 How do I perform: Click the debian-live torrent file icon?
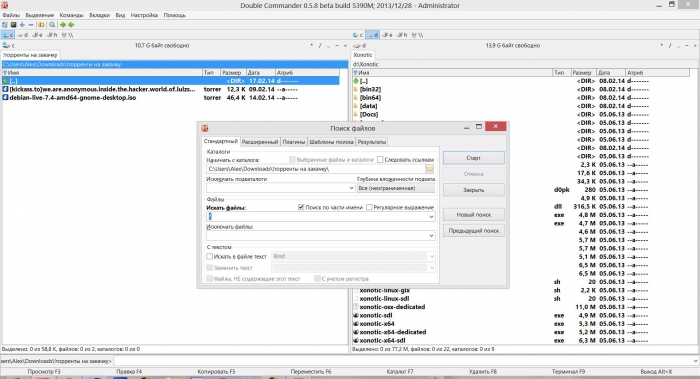[x=5, y=98]
